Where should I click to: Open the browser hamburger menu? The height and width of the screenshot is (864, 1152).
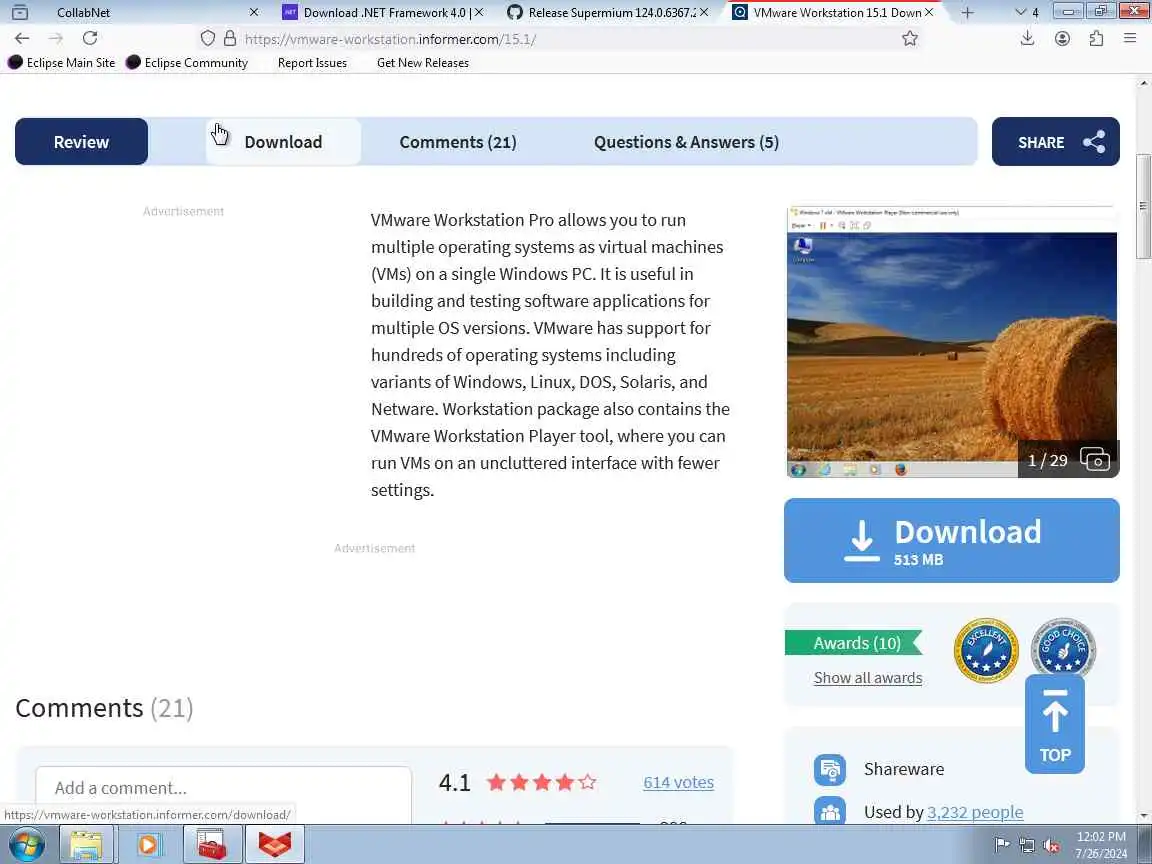pyautogui.click(x=1130, y=38)
